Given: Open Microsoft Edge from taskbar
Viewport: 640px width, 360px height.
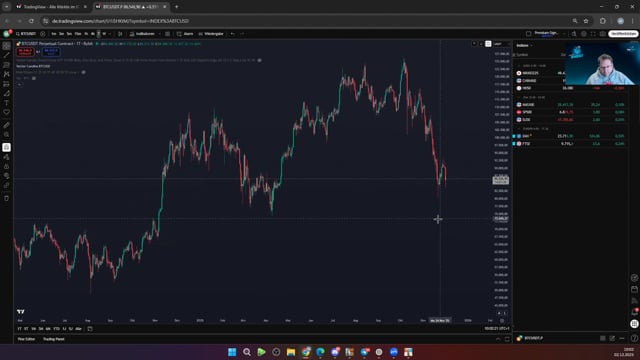Looking at the screenshot, I should pos(320,352).
